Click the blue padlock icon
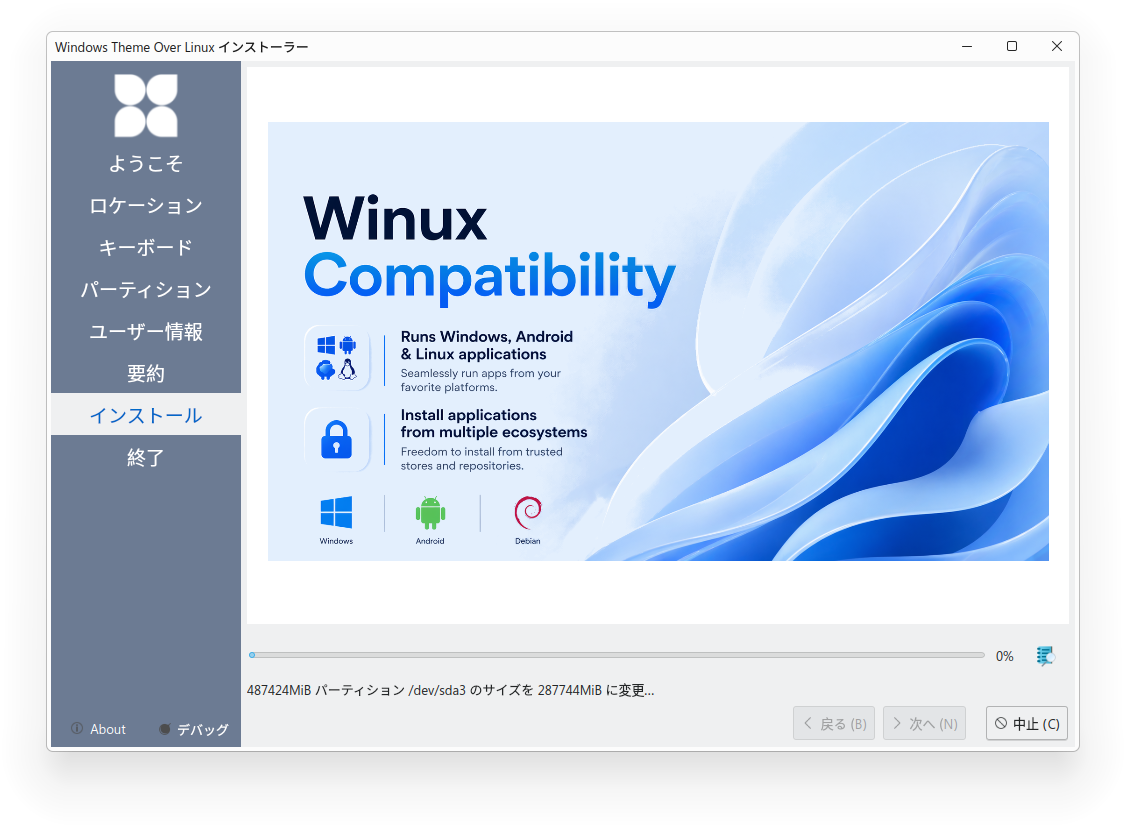The image size is (1126, 827). click(336, 439)
